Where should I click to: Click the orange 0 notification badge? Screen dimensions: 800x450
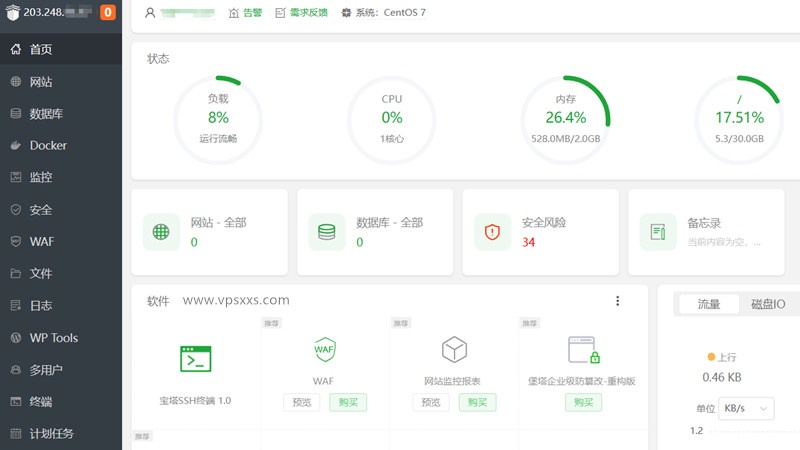coord(108,12)
